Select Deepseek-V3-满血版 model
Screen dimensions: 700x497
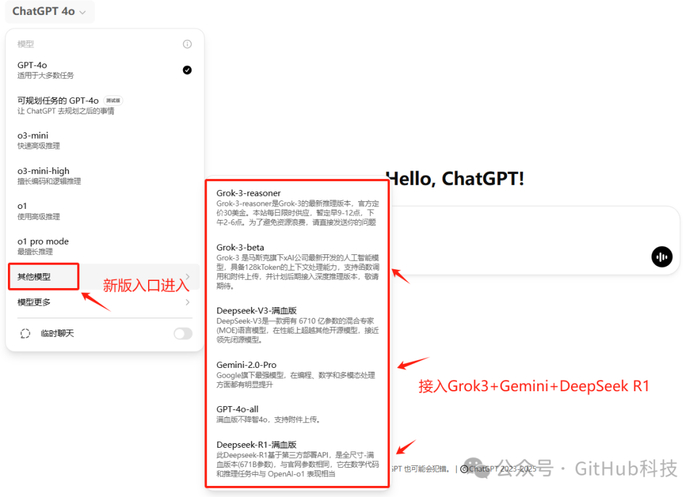click(x=297, y=325)
